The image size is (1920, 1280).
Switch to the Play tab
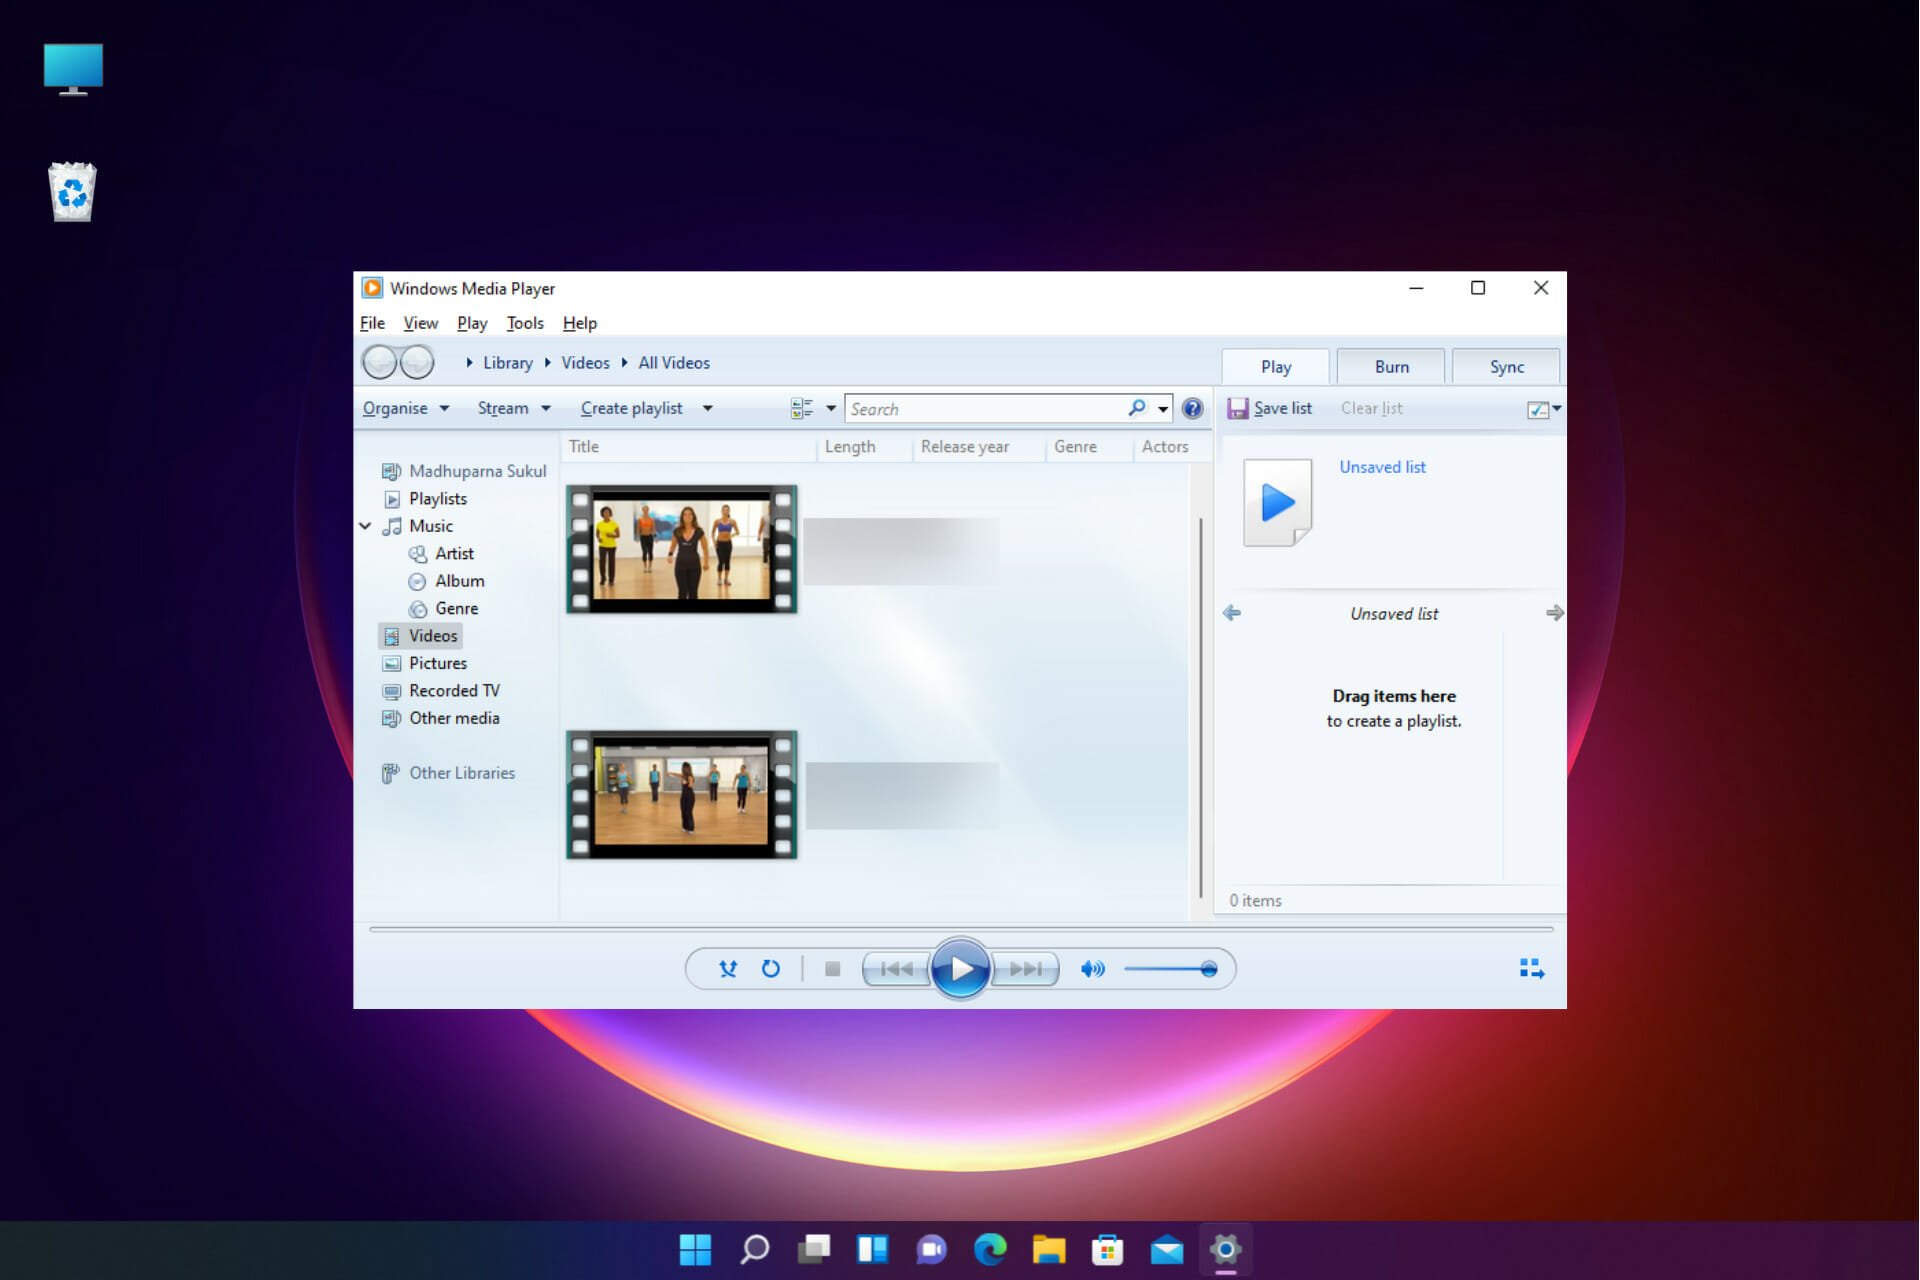tap(1276, 367)
